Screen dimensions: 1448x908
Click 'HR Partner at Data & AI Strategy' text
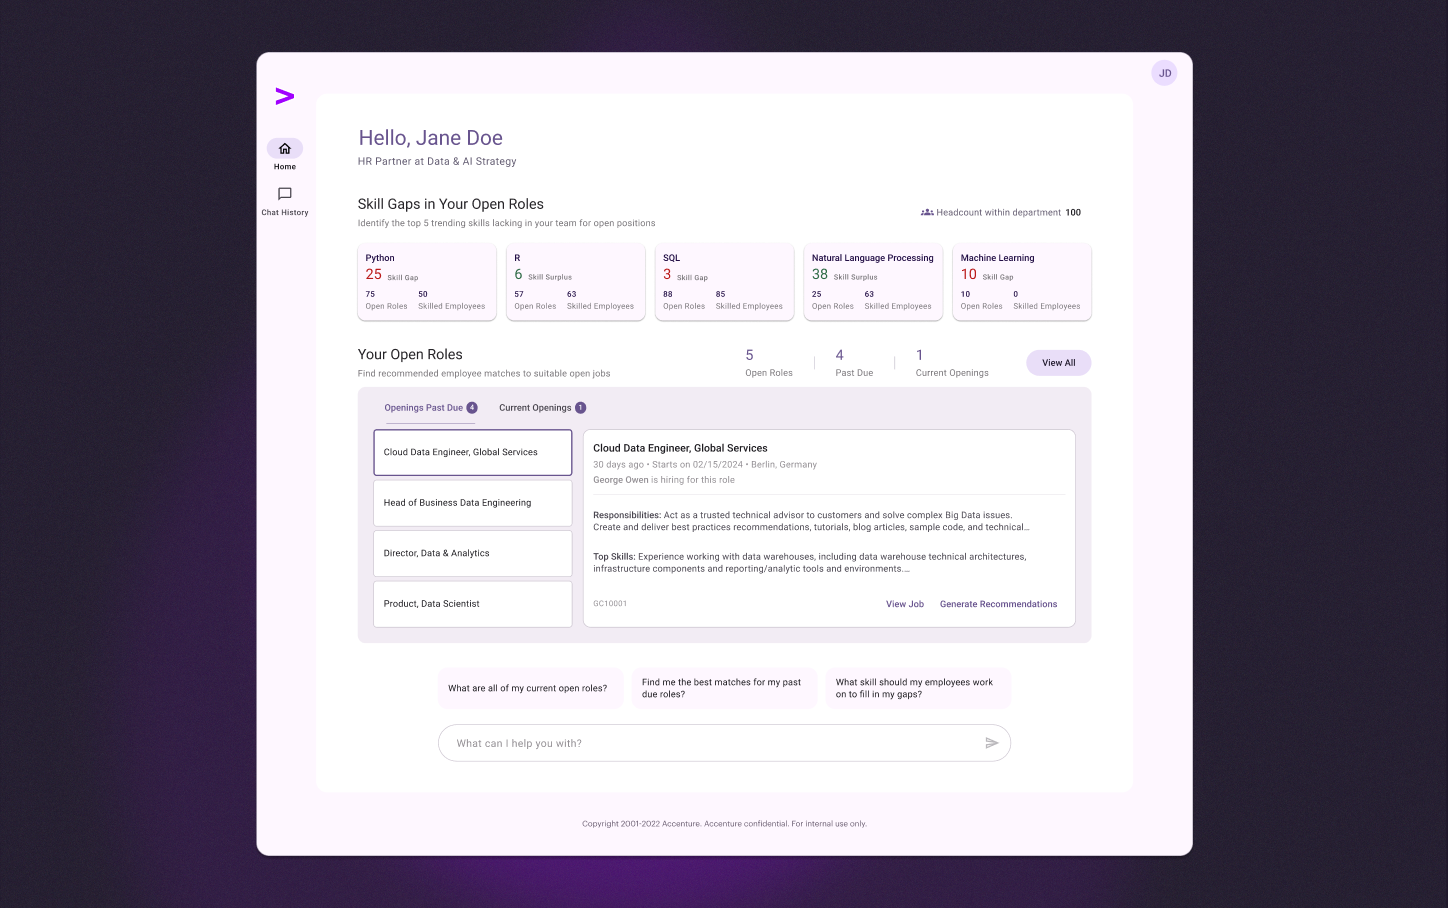(x=437, y=161)
